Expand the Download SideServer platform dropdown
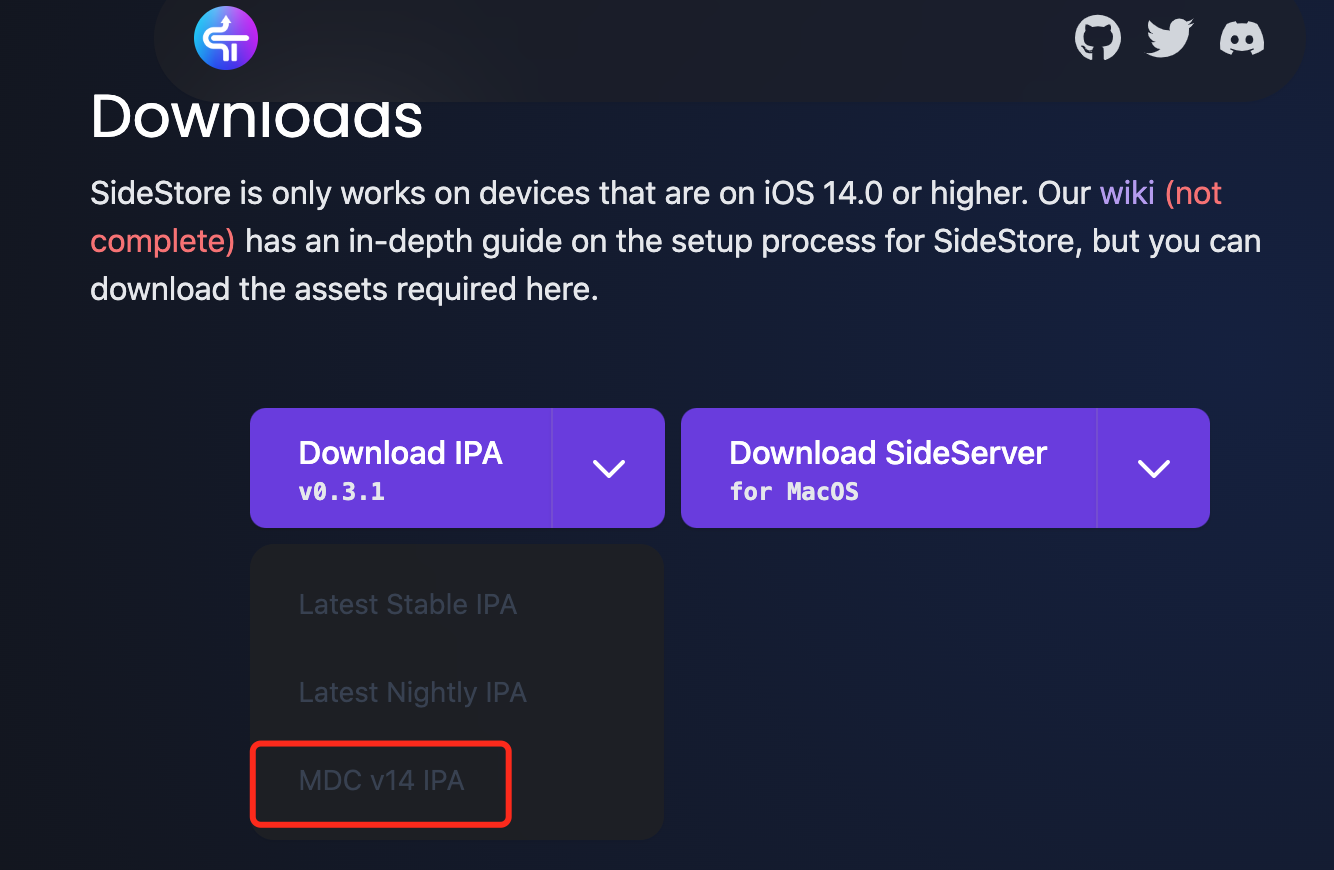Image resolution: width=1334 pixels, height=870 pixels. pos(1153,468)
